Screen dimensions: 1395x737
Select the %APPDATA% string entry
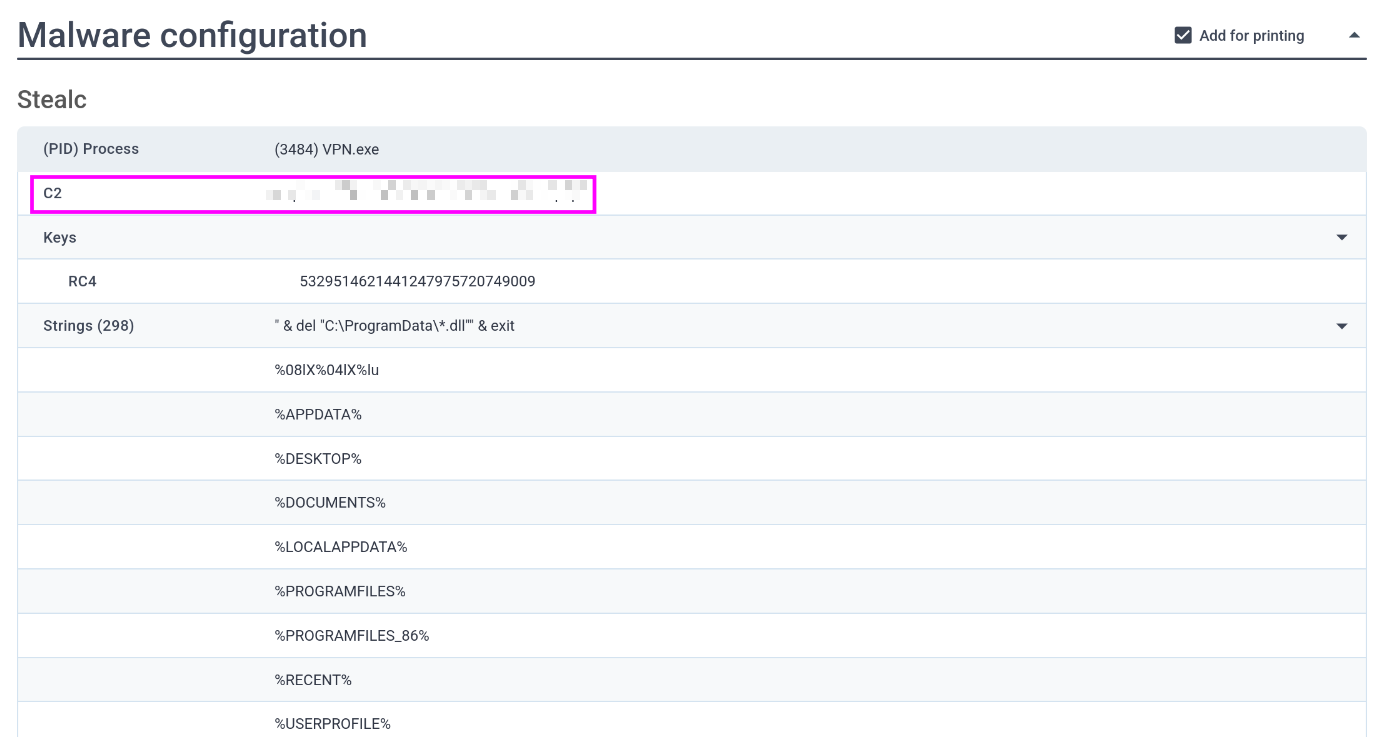coord(318,414)
